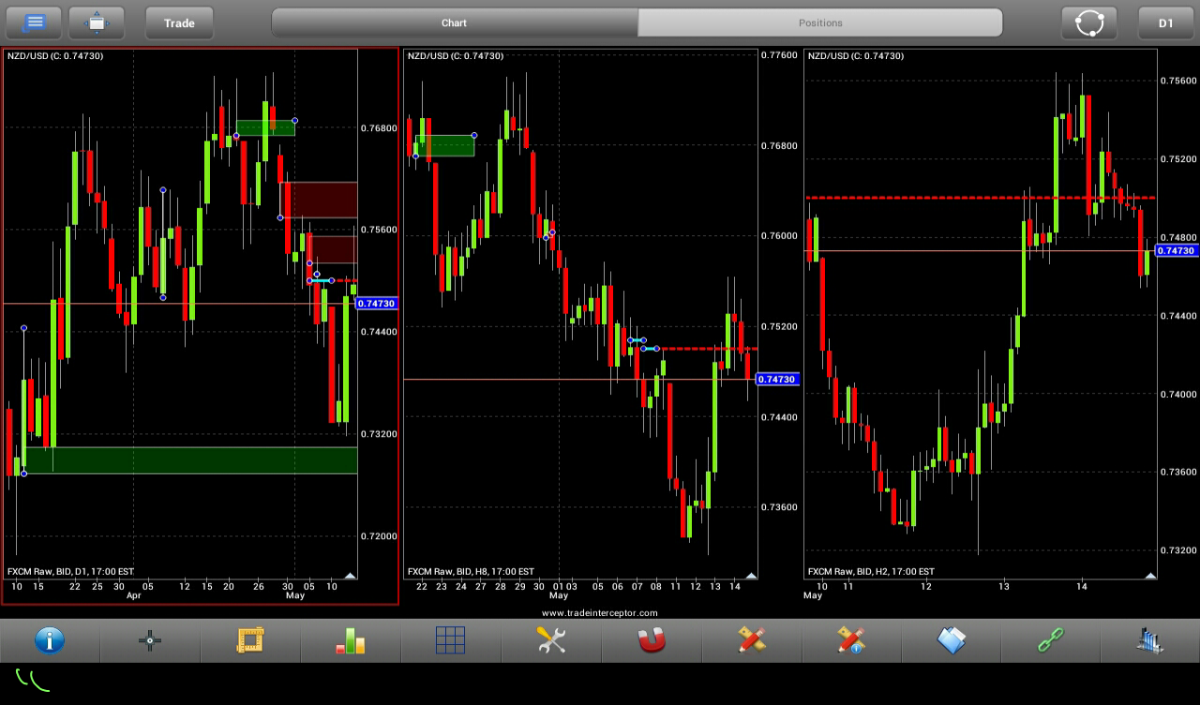Screen dimensions: 1200x705
Task: Tap the 0.74730 price tag on D1 chart
Action: pyautogui.click(x=377, y=303)
